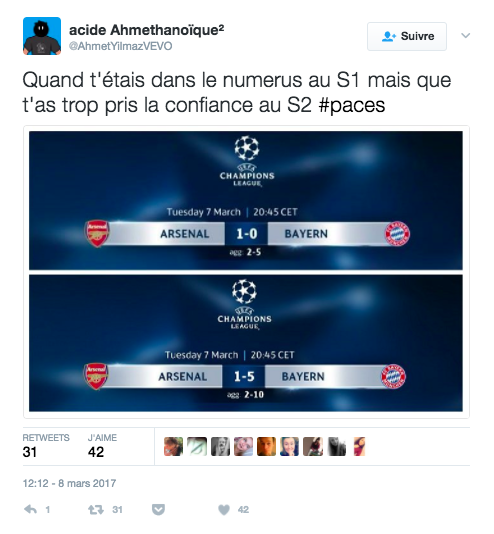The width and height of the screenshot is (494, 534).
Task: Click the sixth liker's avatar thumbnail
Action: [289, 446]
